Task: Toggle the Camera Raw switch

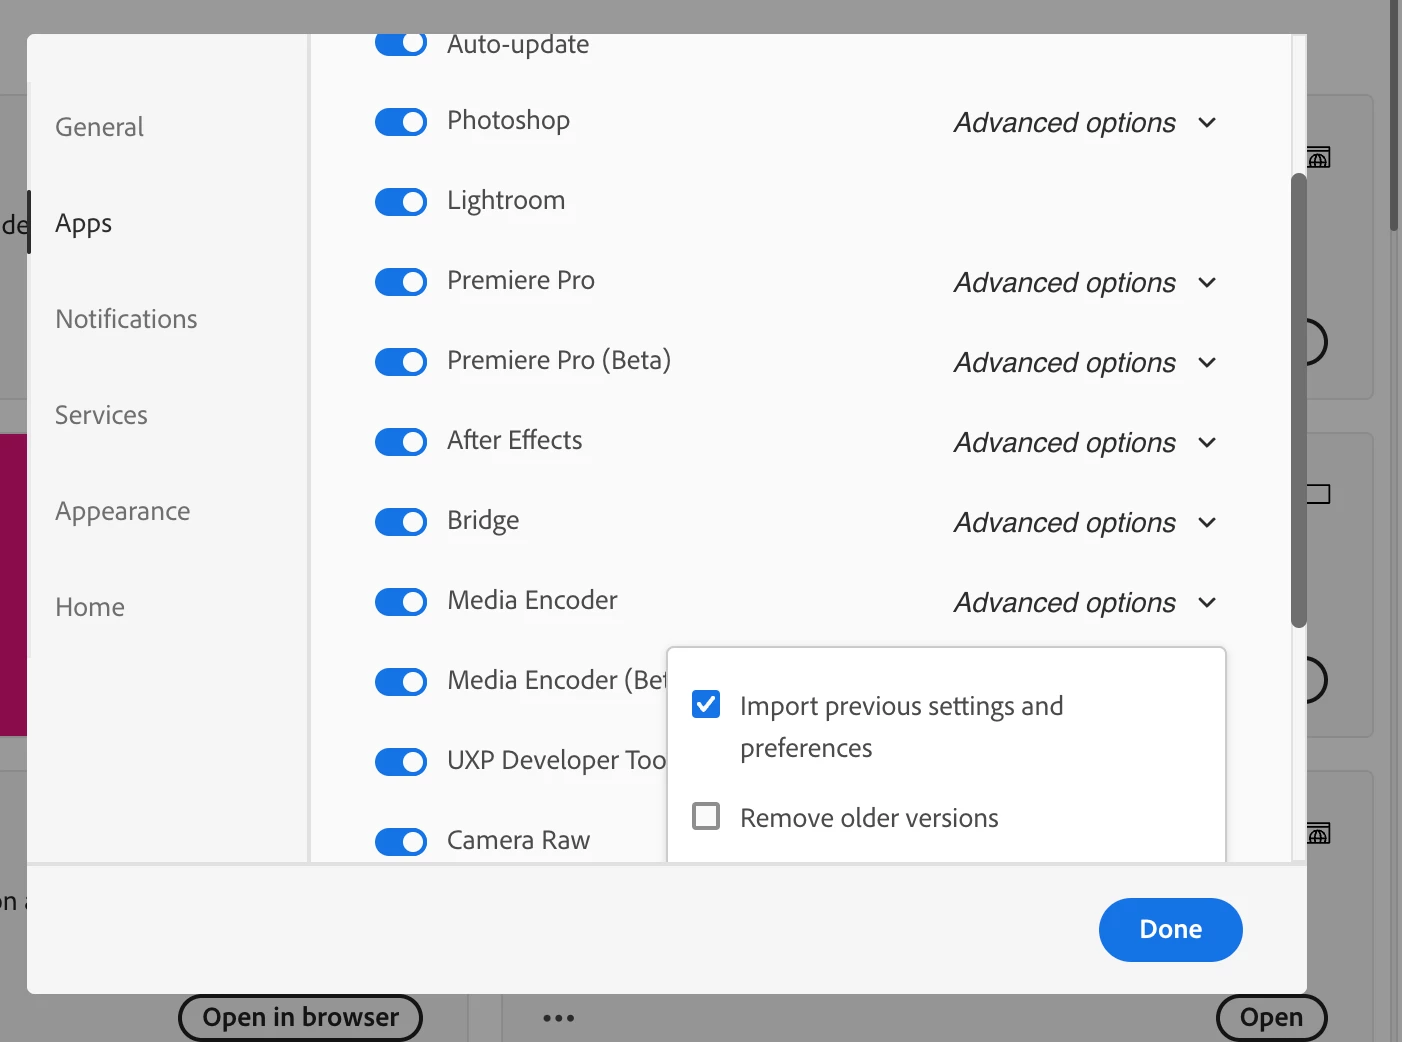Action: pos(401,842)
